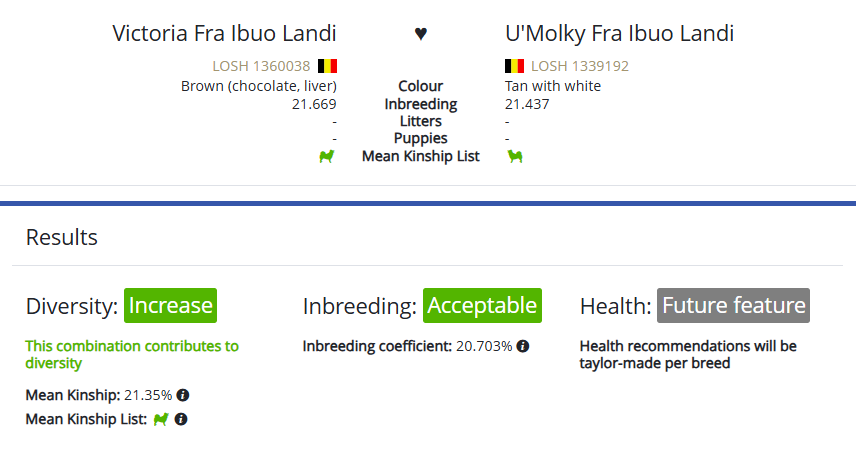The height and width of the screenshot is (461, 856).
Task: Click the info icon beside Inbreeding coefficient
Action: tap(523, 346)
